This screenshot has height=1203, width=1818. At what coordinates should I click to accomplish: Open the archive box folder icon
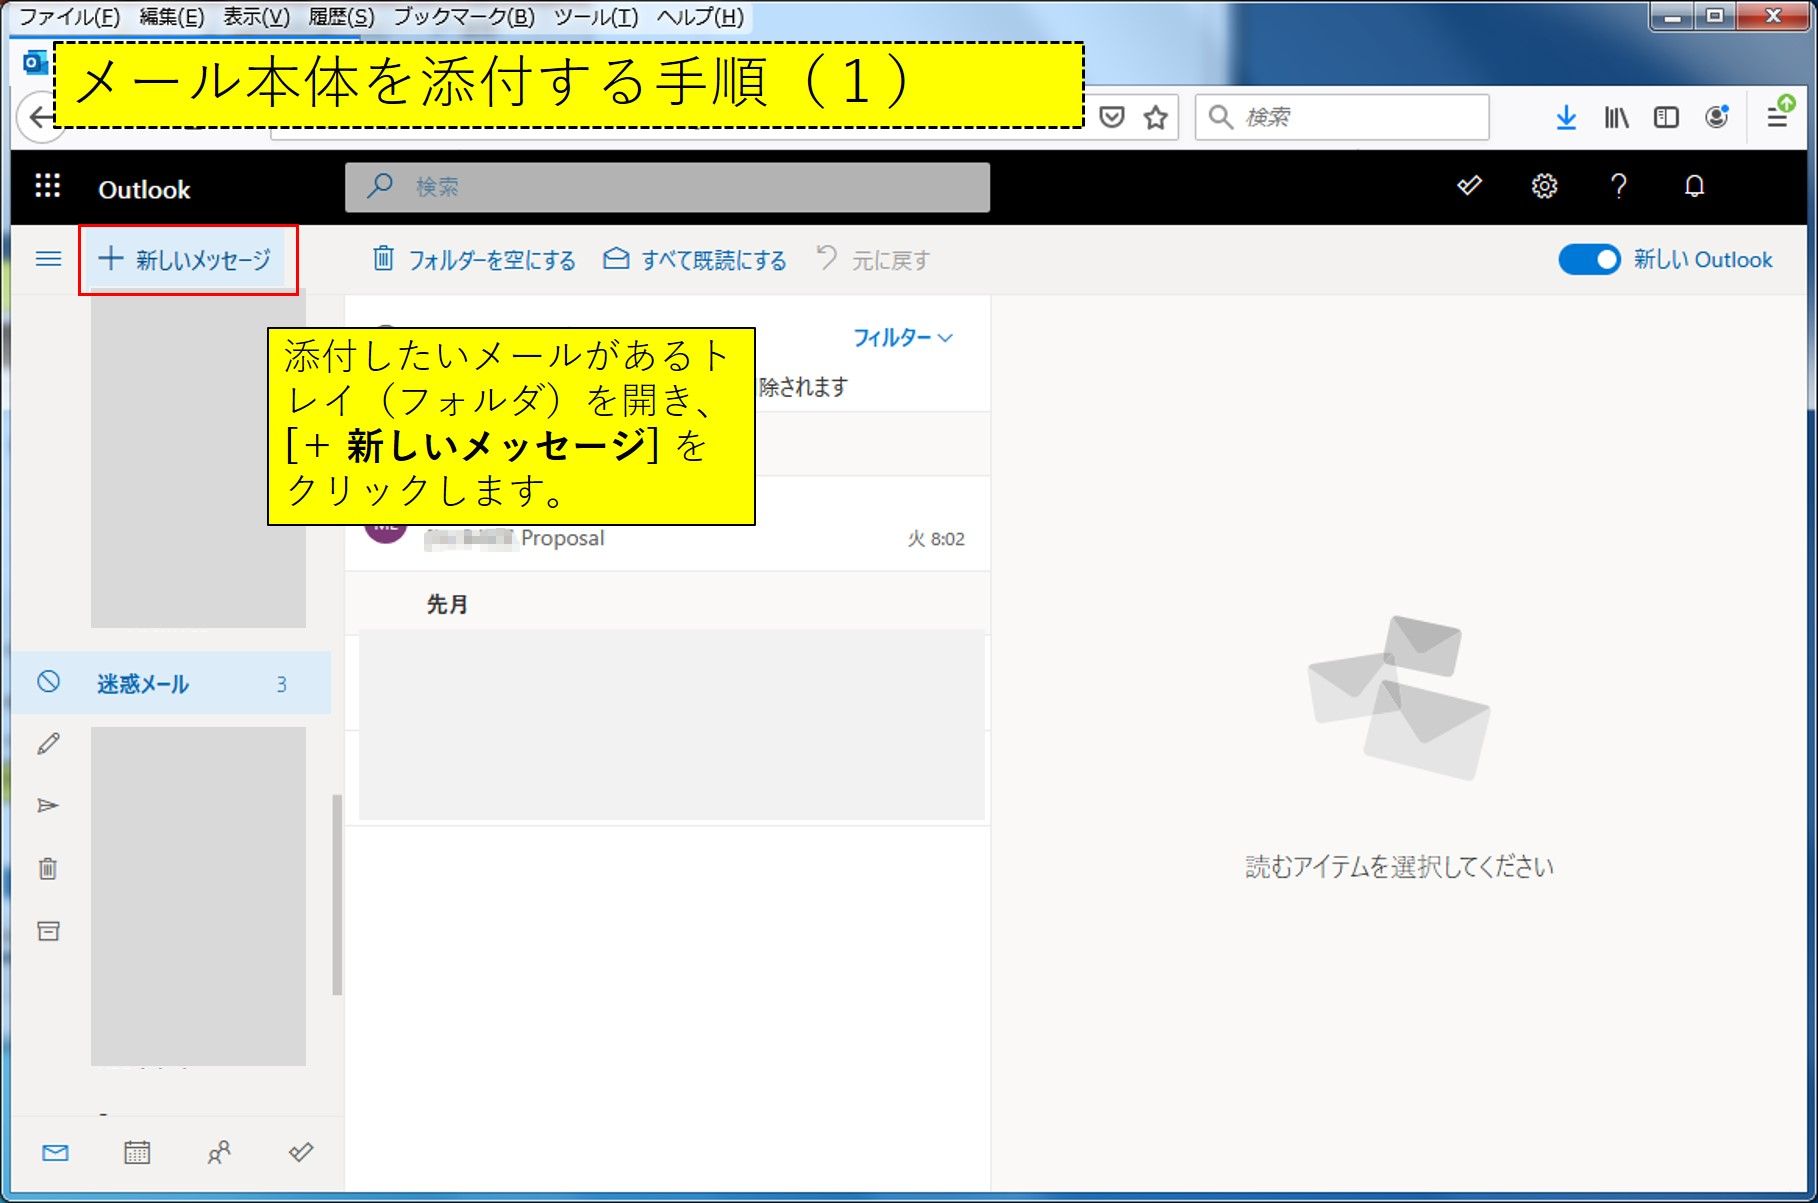[x=48, y=931]
